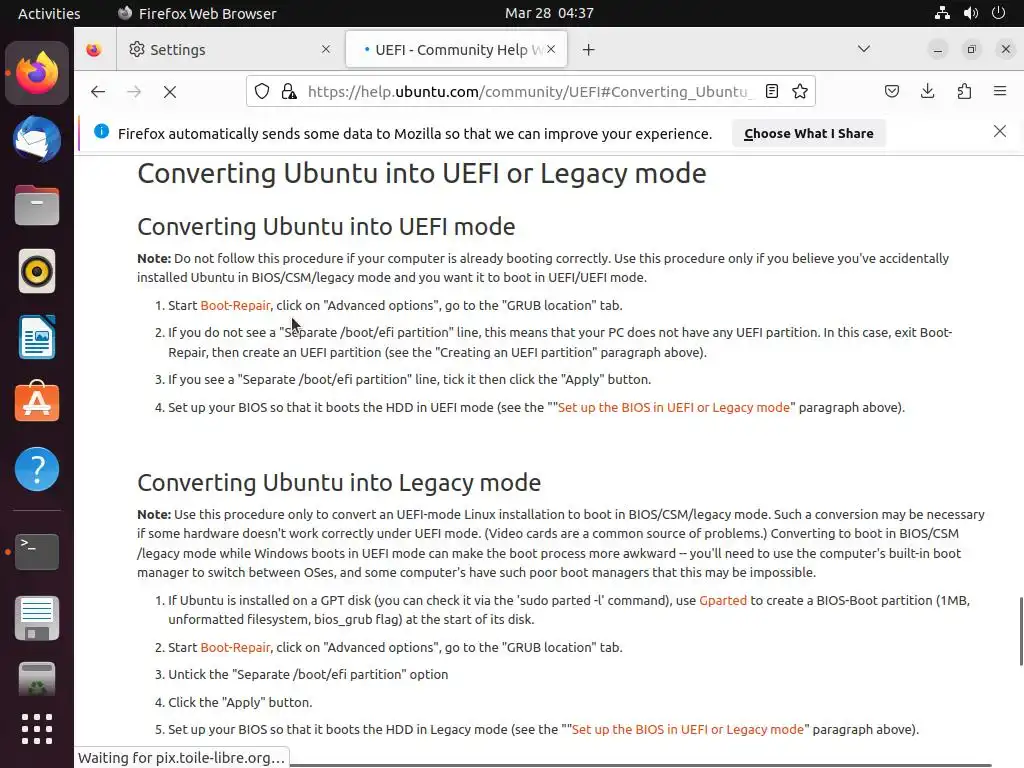Open LibreOffice Writer from the dock
Viewport: 1024px width, 768px height.
point(37,337)
